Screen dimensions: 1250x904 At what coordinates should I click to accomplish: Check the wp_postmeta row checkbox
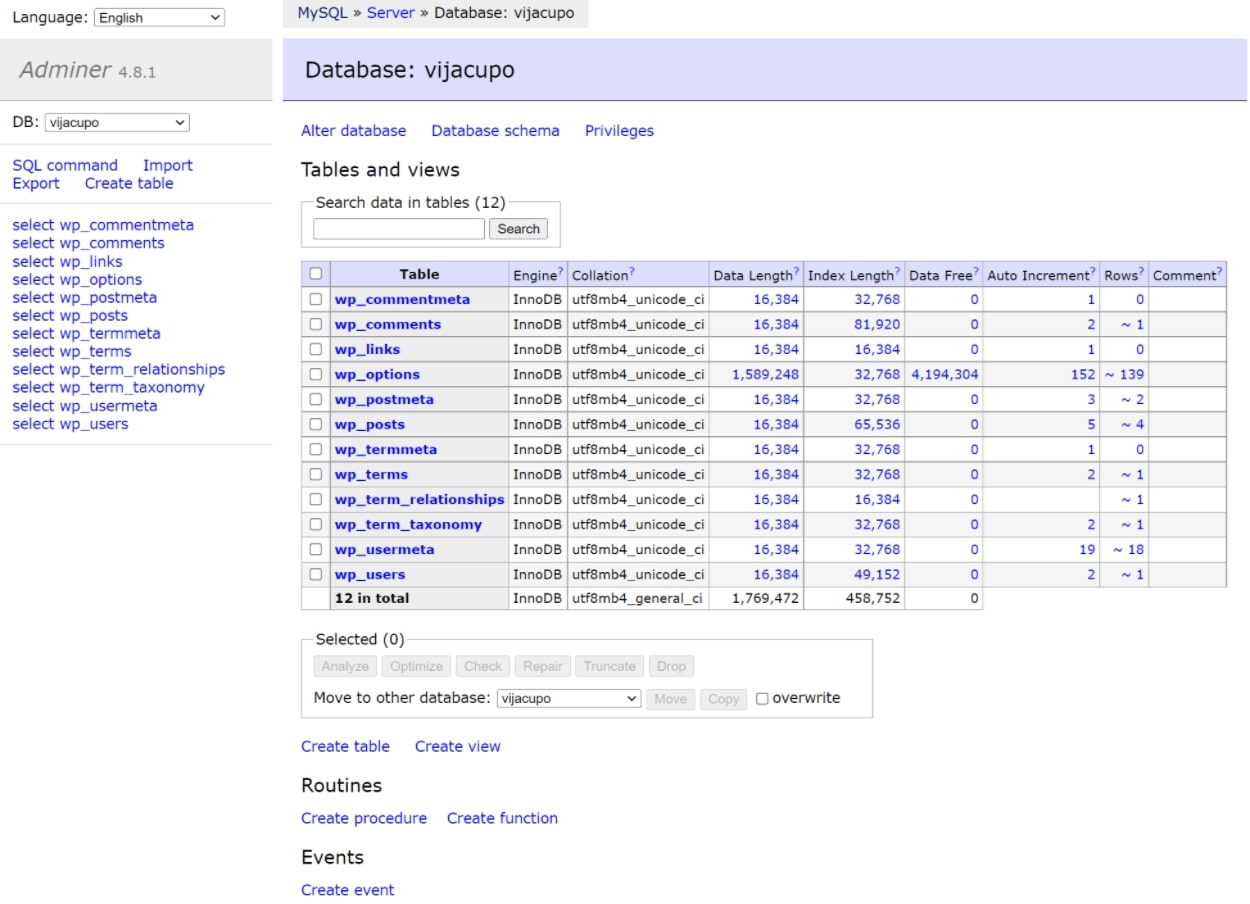316,399
